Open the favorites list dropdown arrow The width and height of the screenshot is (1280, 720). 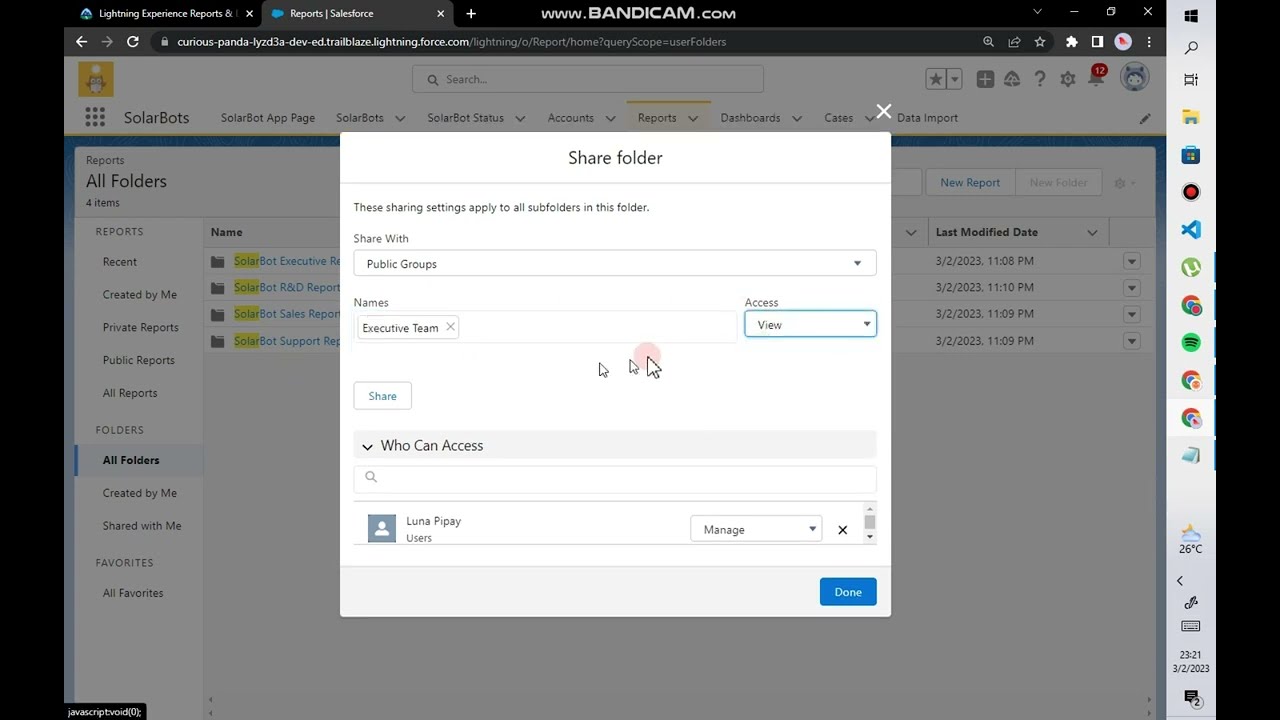[x=955, y=79]
